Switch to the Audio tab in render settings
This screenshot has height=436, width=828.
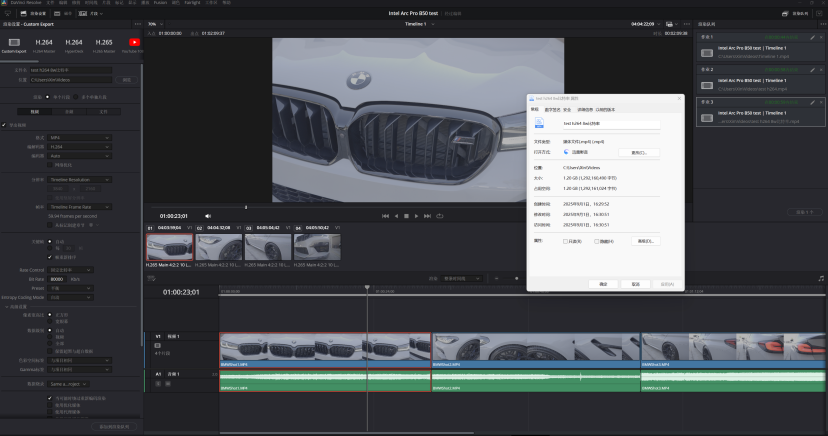(x=71, y=112)
